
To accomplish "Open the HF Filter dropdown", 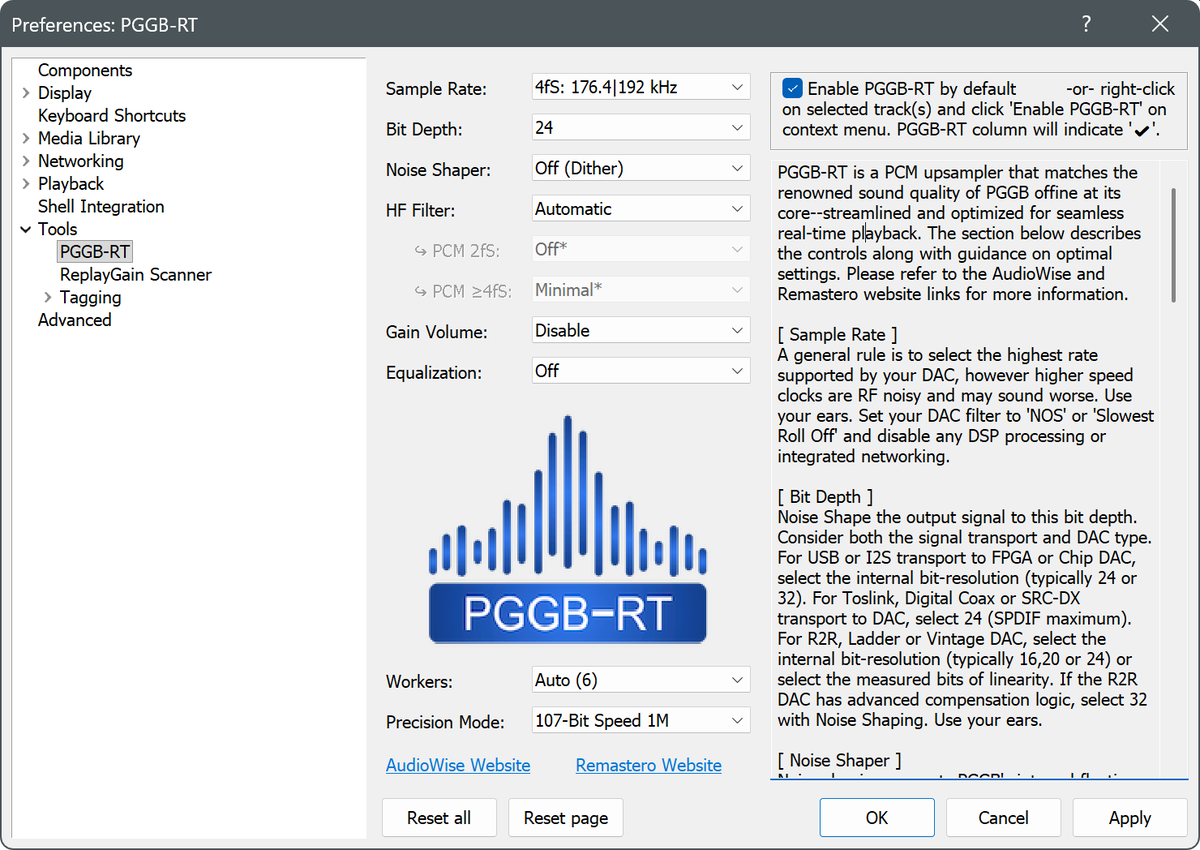I will coord(640,209).
